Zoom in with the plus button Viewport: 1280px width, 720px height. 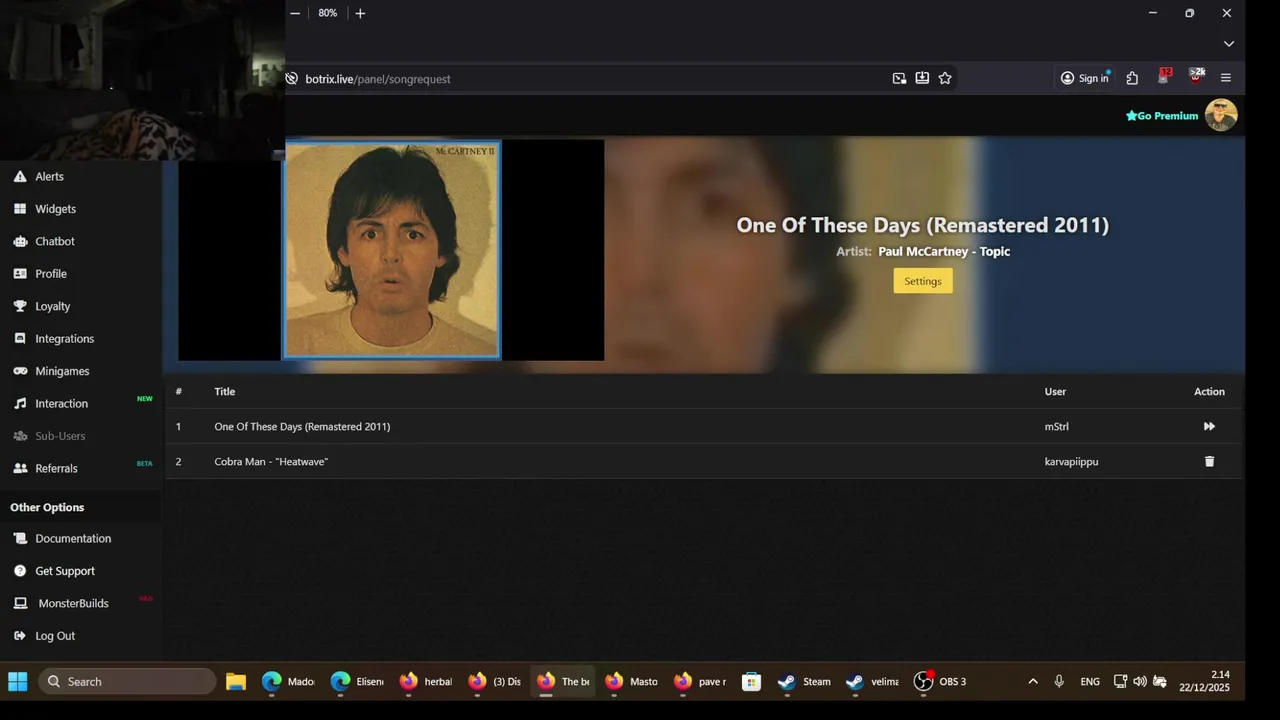tap(360, 13)
